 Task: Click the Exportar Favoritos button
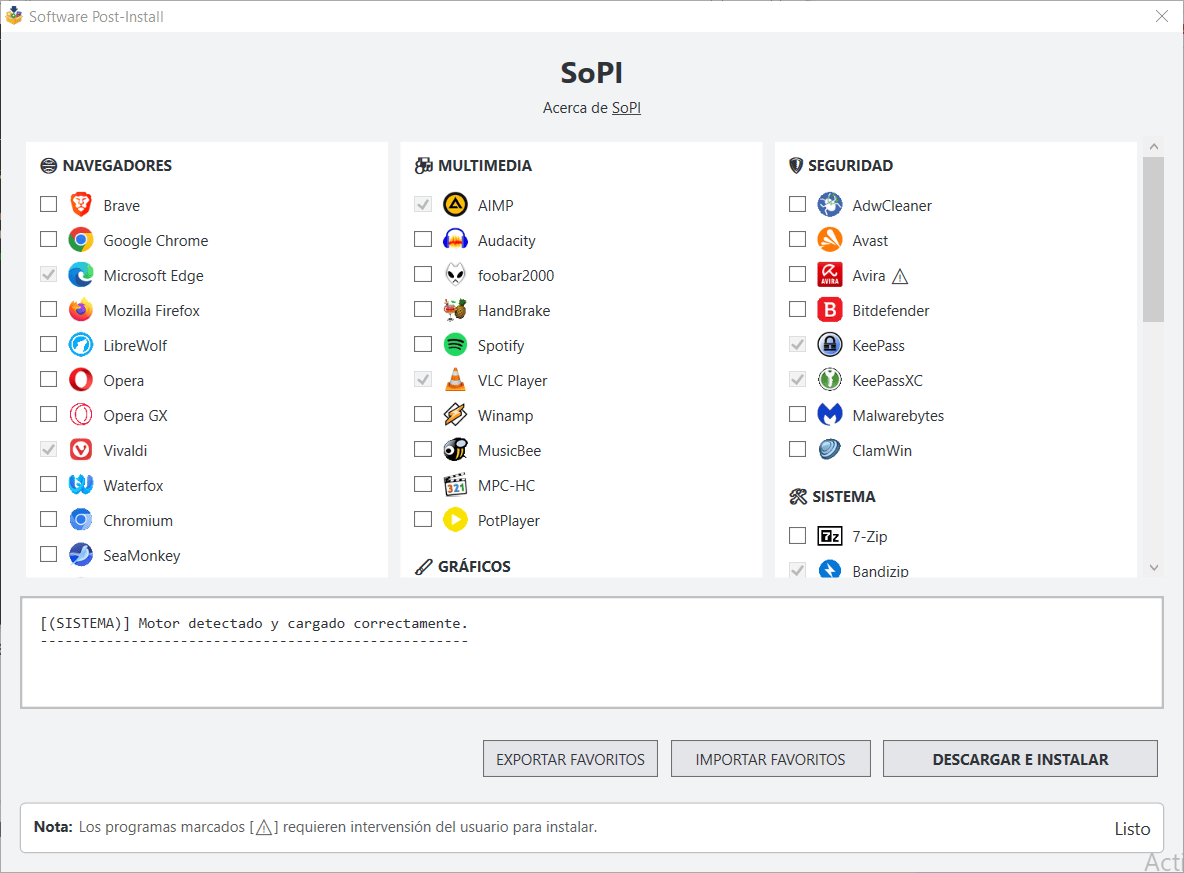[570, 759]
